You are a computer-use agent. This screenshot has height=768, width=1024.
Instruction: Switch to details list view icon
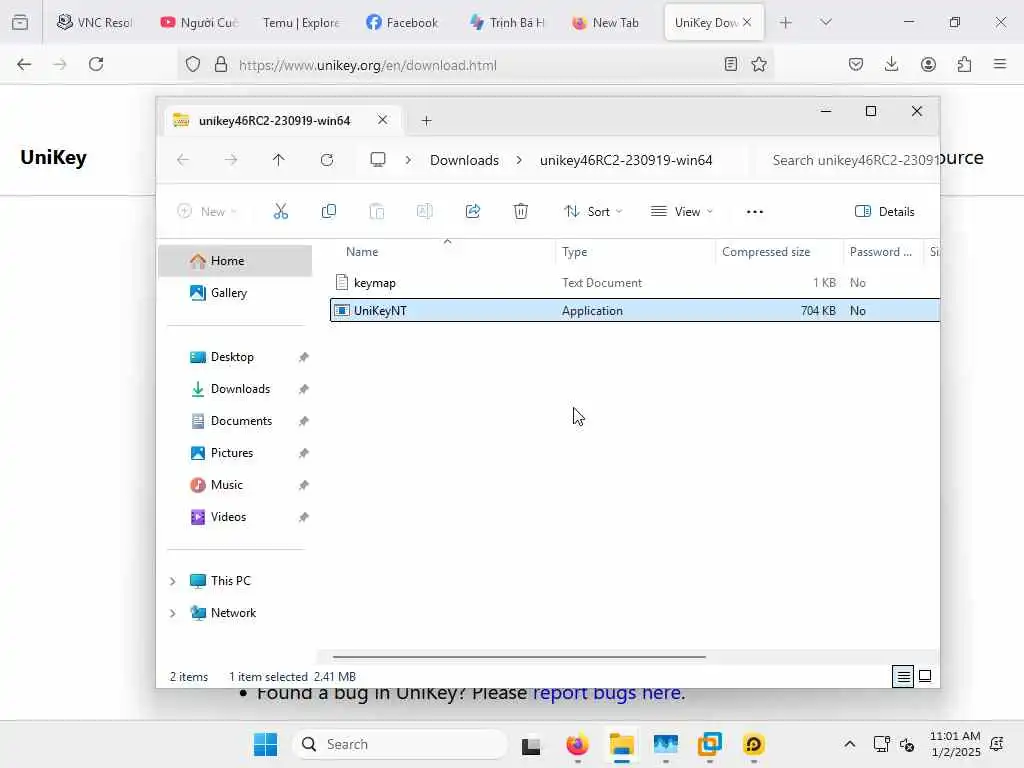[903, 677]
